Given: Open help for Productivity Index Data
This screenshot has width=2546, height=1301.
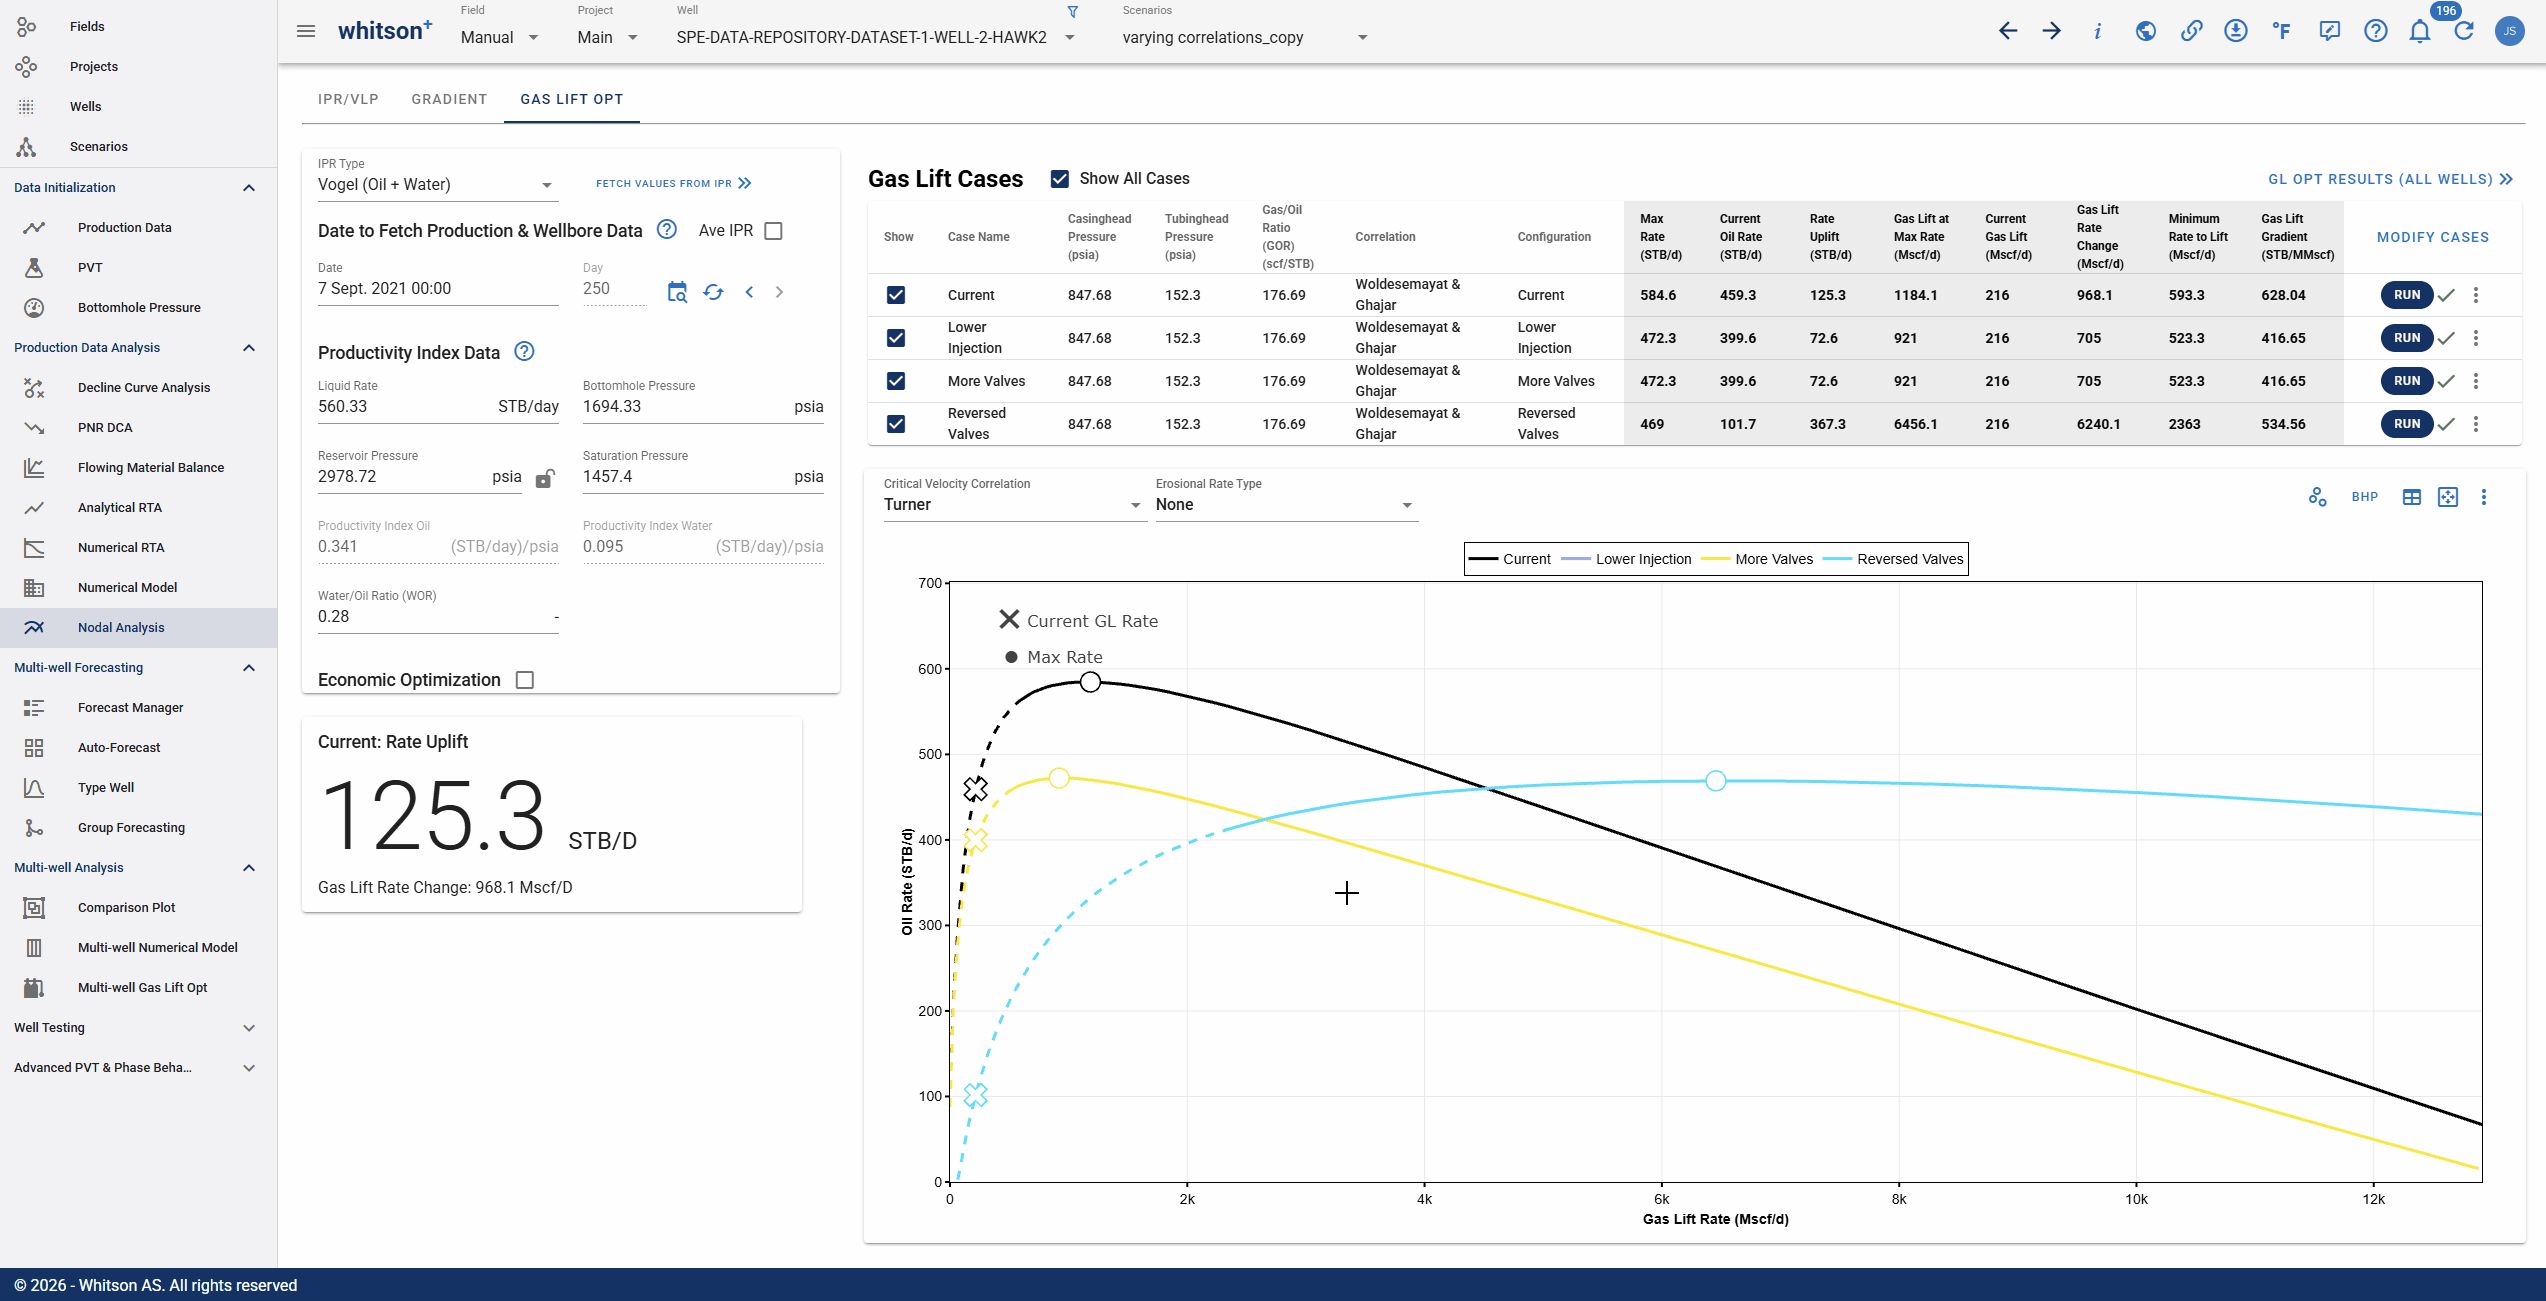Looking at the screenshot, I should [524, 351].
